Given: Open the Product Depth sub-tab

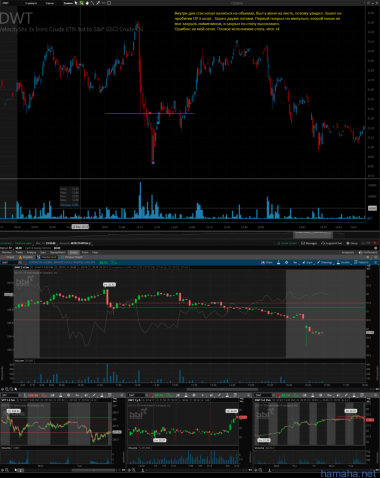Looking at the screenshot, I should tap(72, 257).
